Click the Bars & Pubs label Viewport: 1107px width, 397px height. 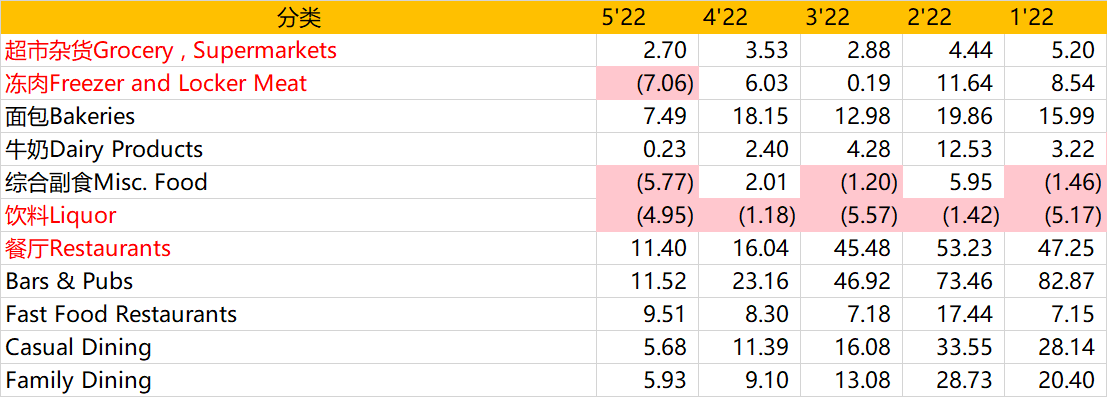tap(69, 281)
